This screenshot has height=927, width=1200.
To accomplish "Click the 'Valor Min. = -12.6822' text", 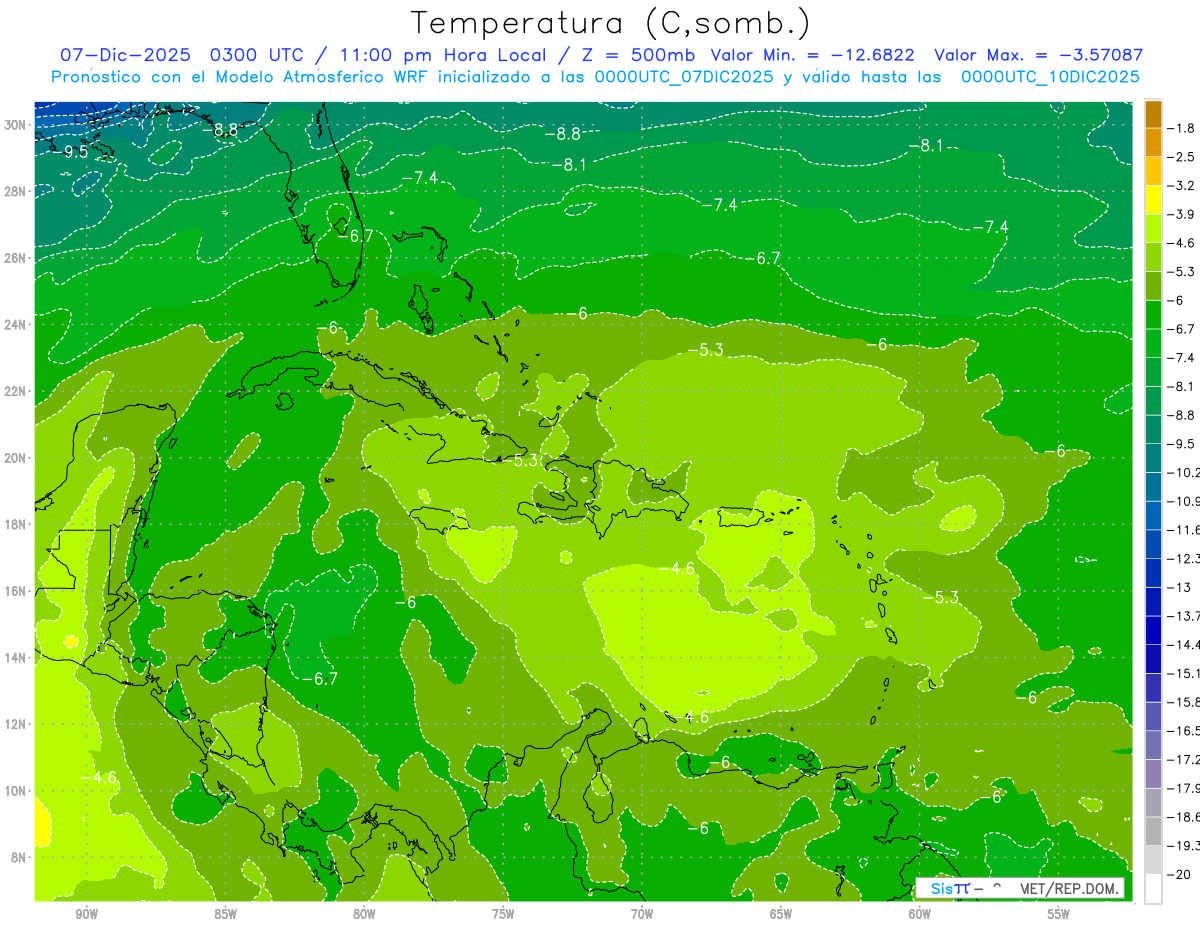I will pyautogui.click(x=812, y=55).
